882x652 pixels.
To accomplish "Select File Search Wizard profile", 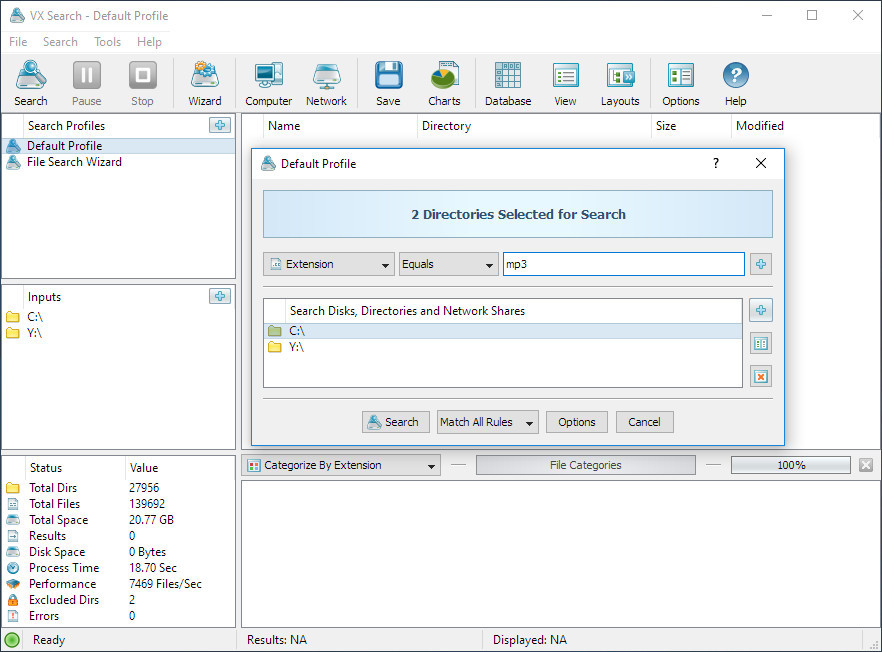I will click(x=118, y=162).
